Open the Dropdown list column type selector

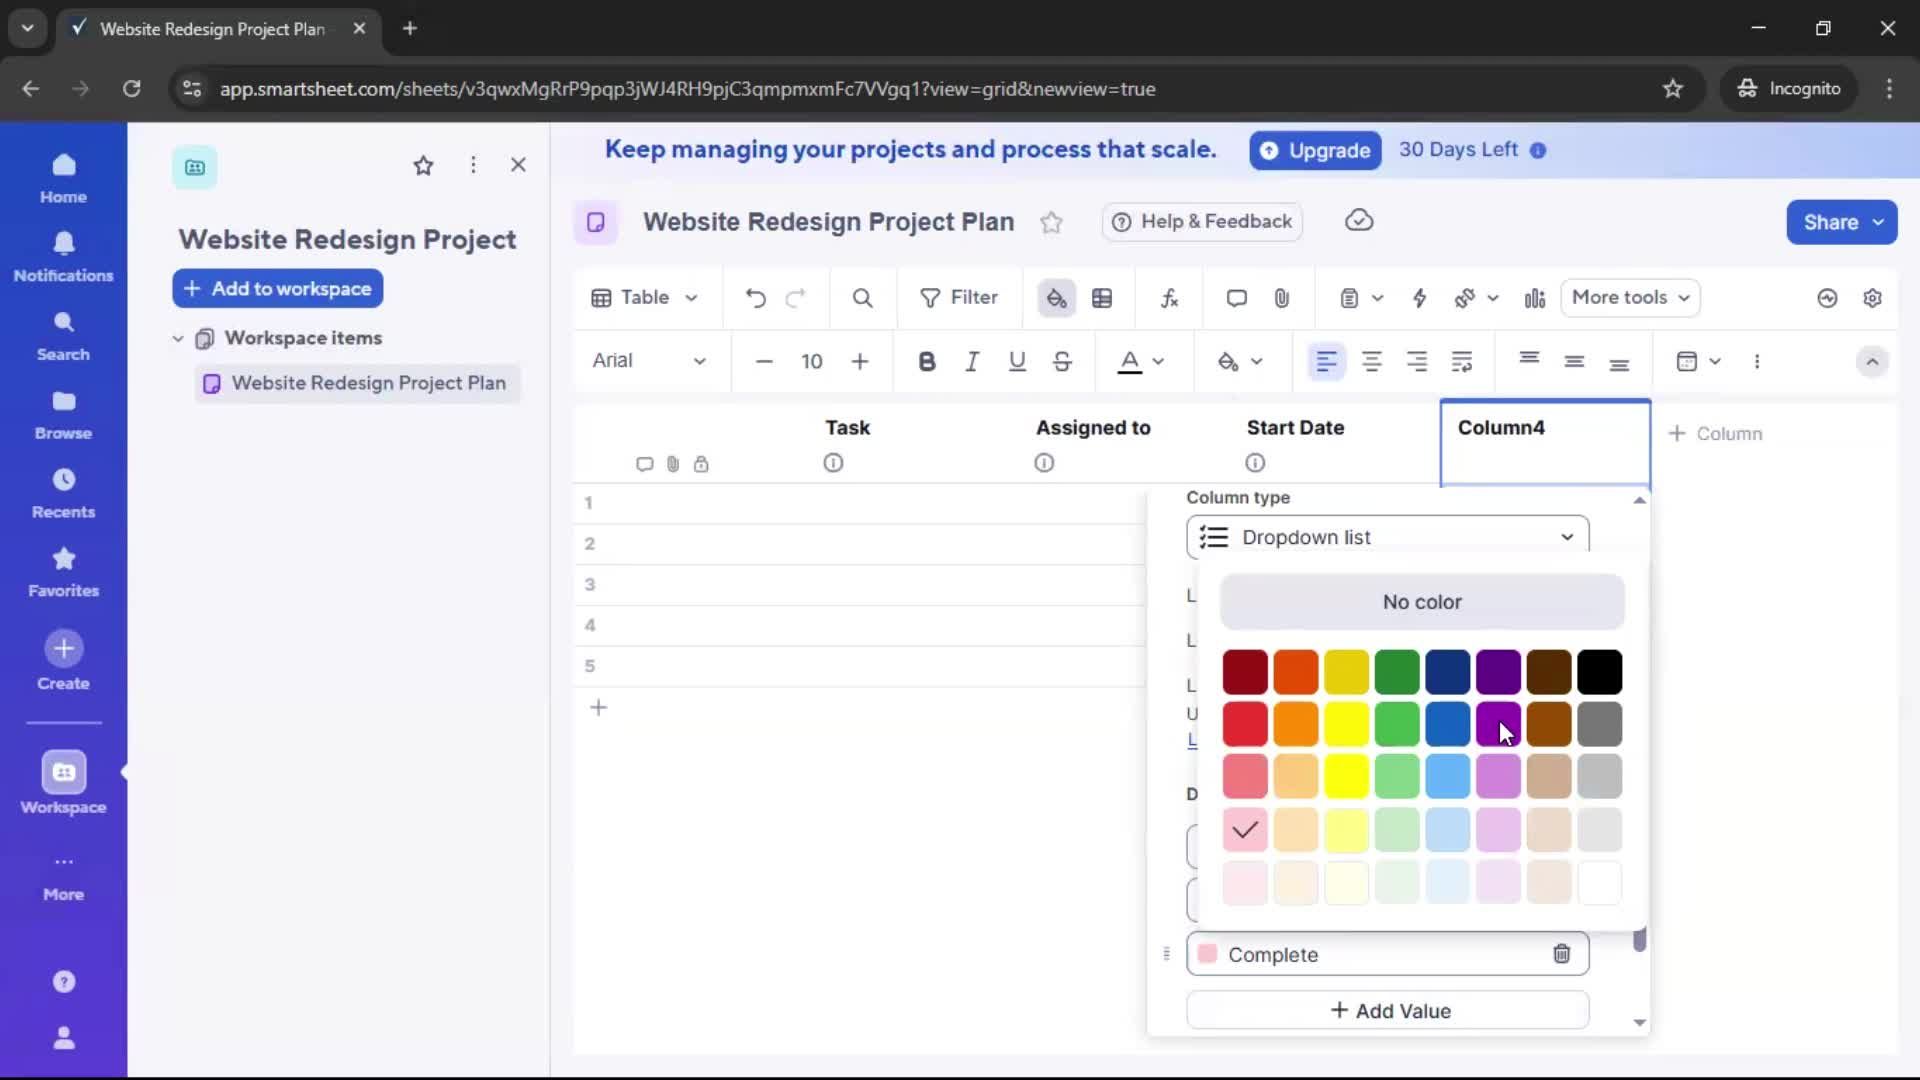coord(1388,537)
